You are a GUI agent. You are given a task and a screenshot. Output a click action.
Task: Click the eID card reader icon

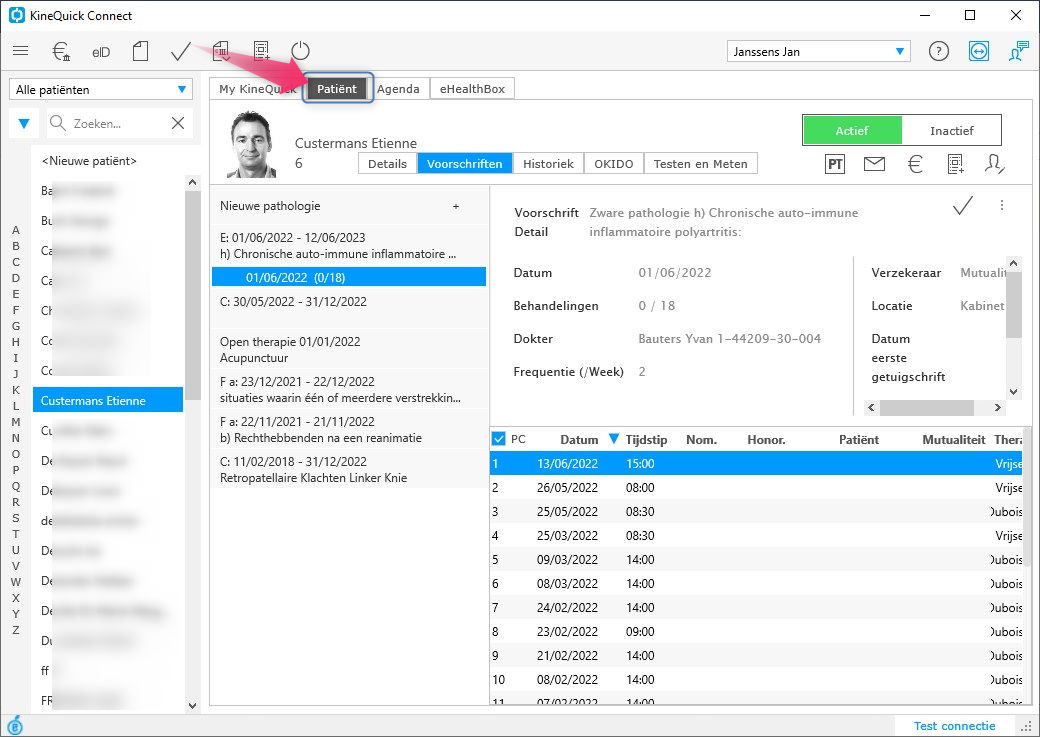pos(101,52)
